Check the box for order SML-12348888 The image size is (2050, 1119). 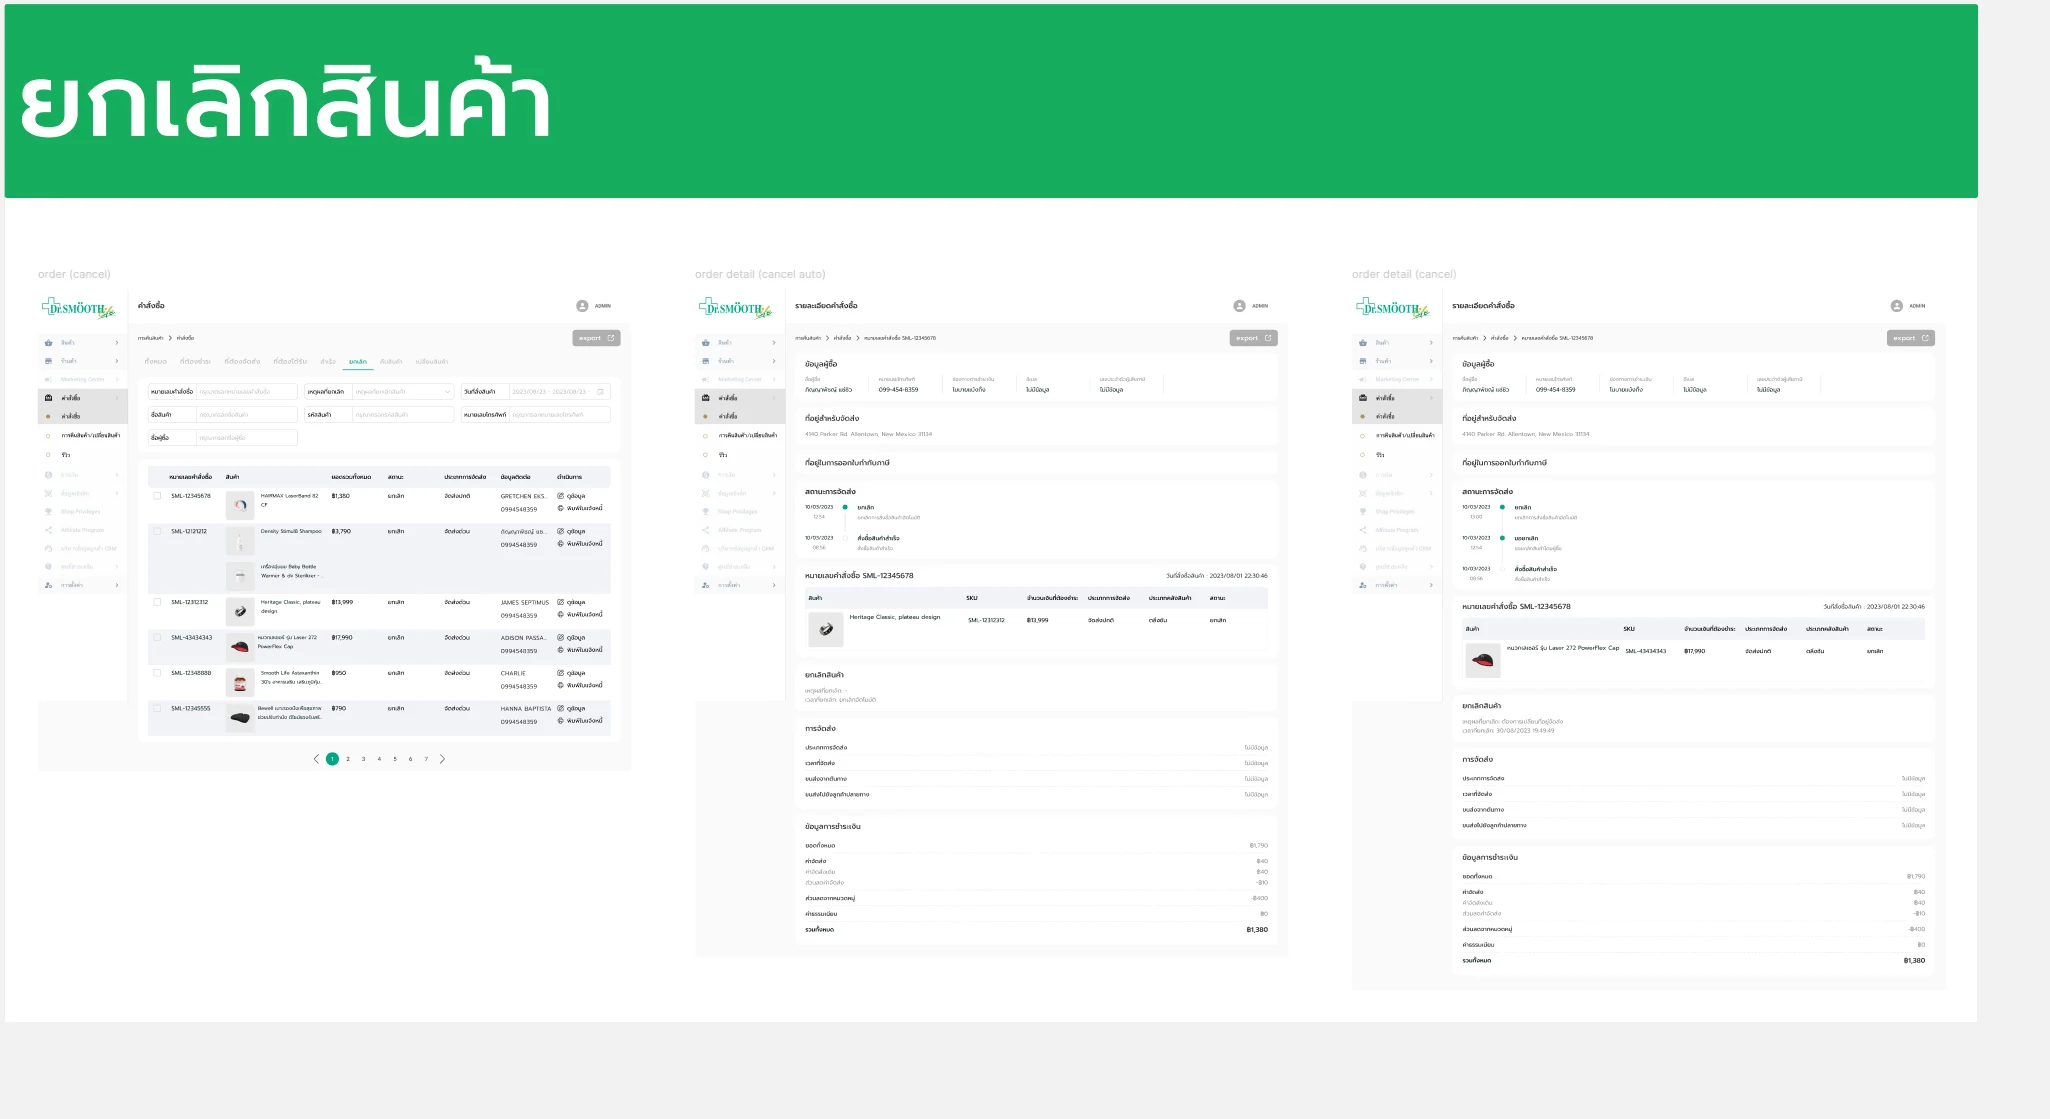tap(157, 673)
